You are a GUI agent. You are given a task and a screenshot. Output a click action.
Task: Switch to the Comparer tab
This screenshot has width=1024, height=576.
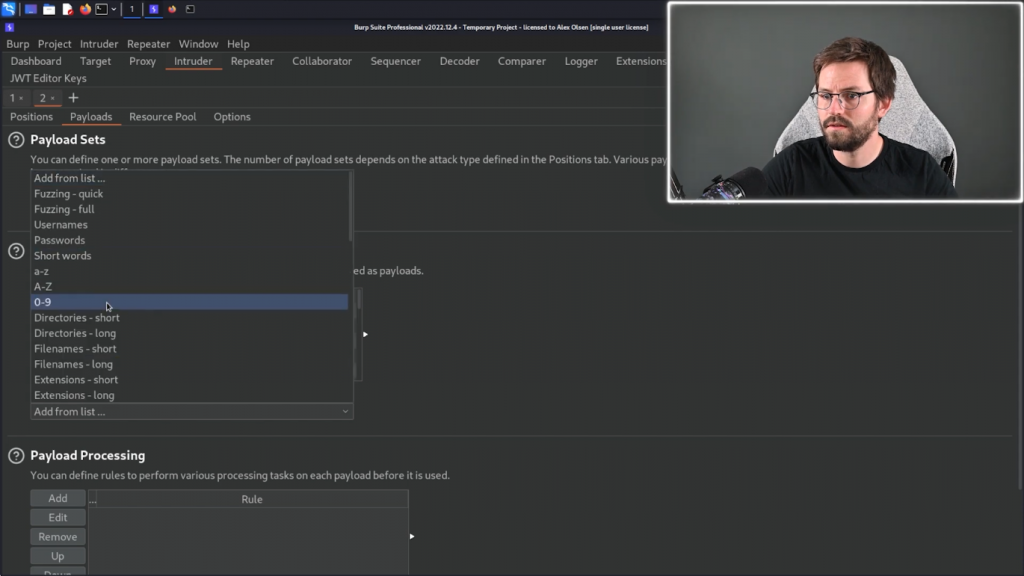click(522, 61)
